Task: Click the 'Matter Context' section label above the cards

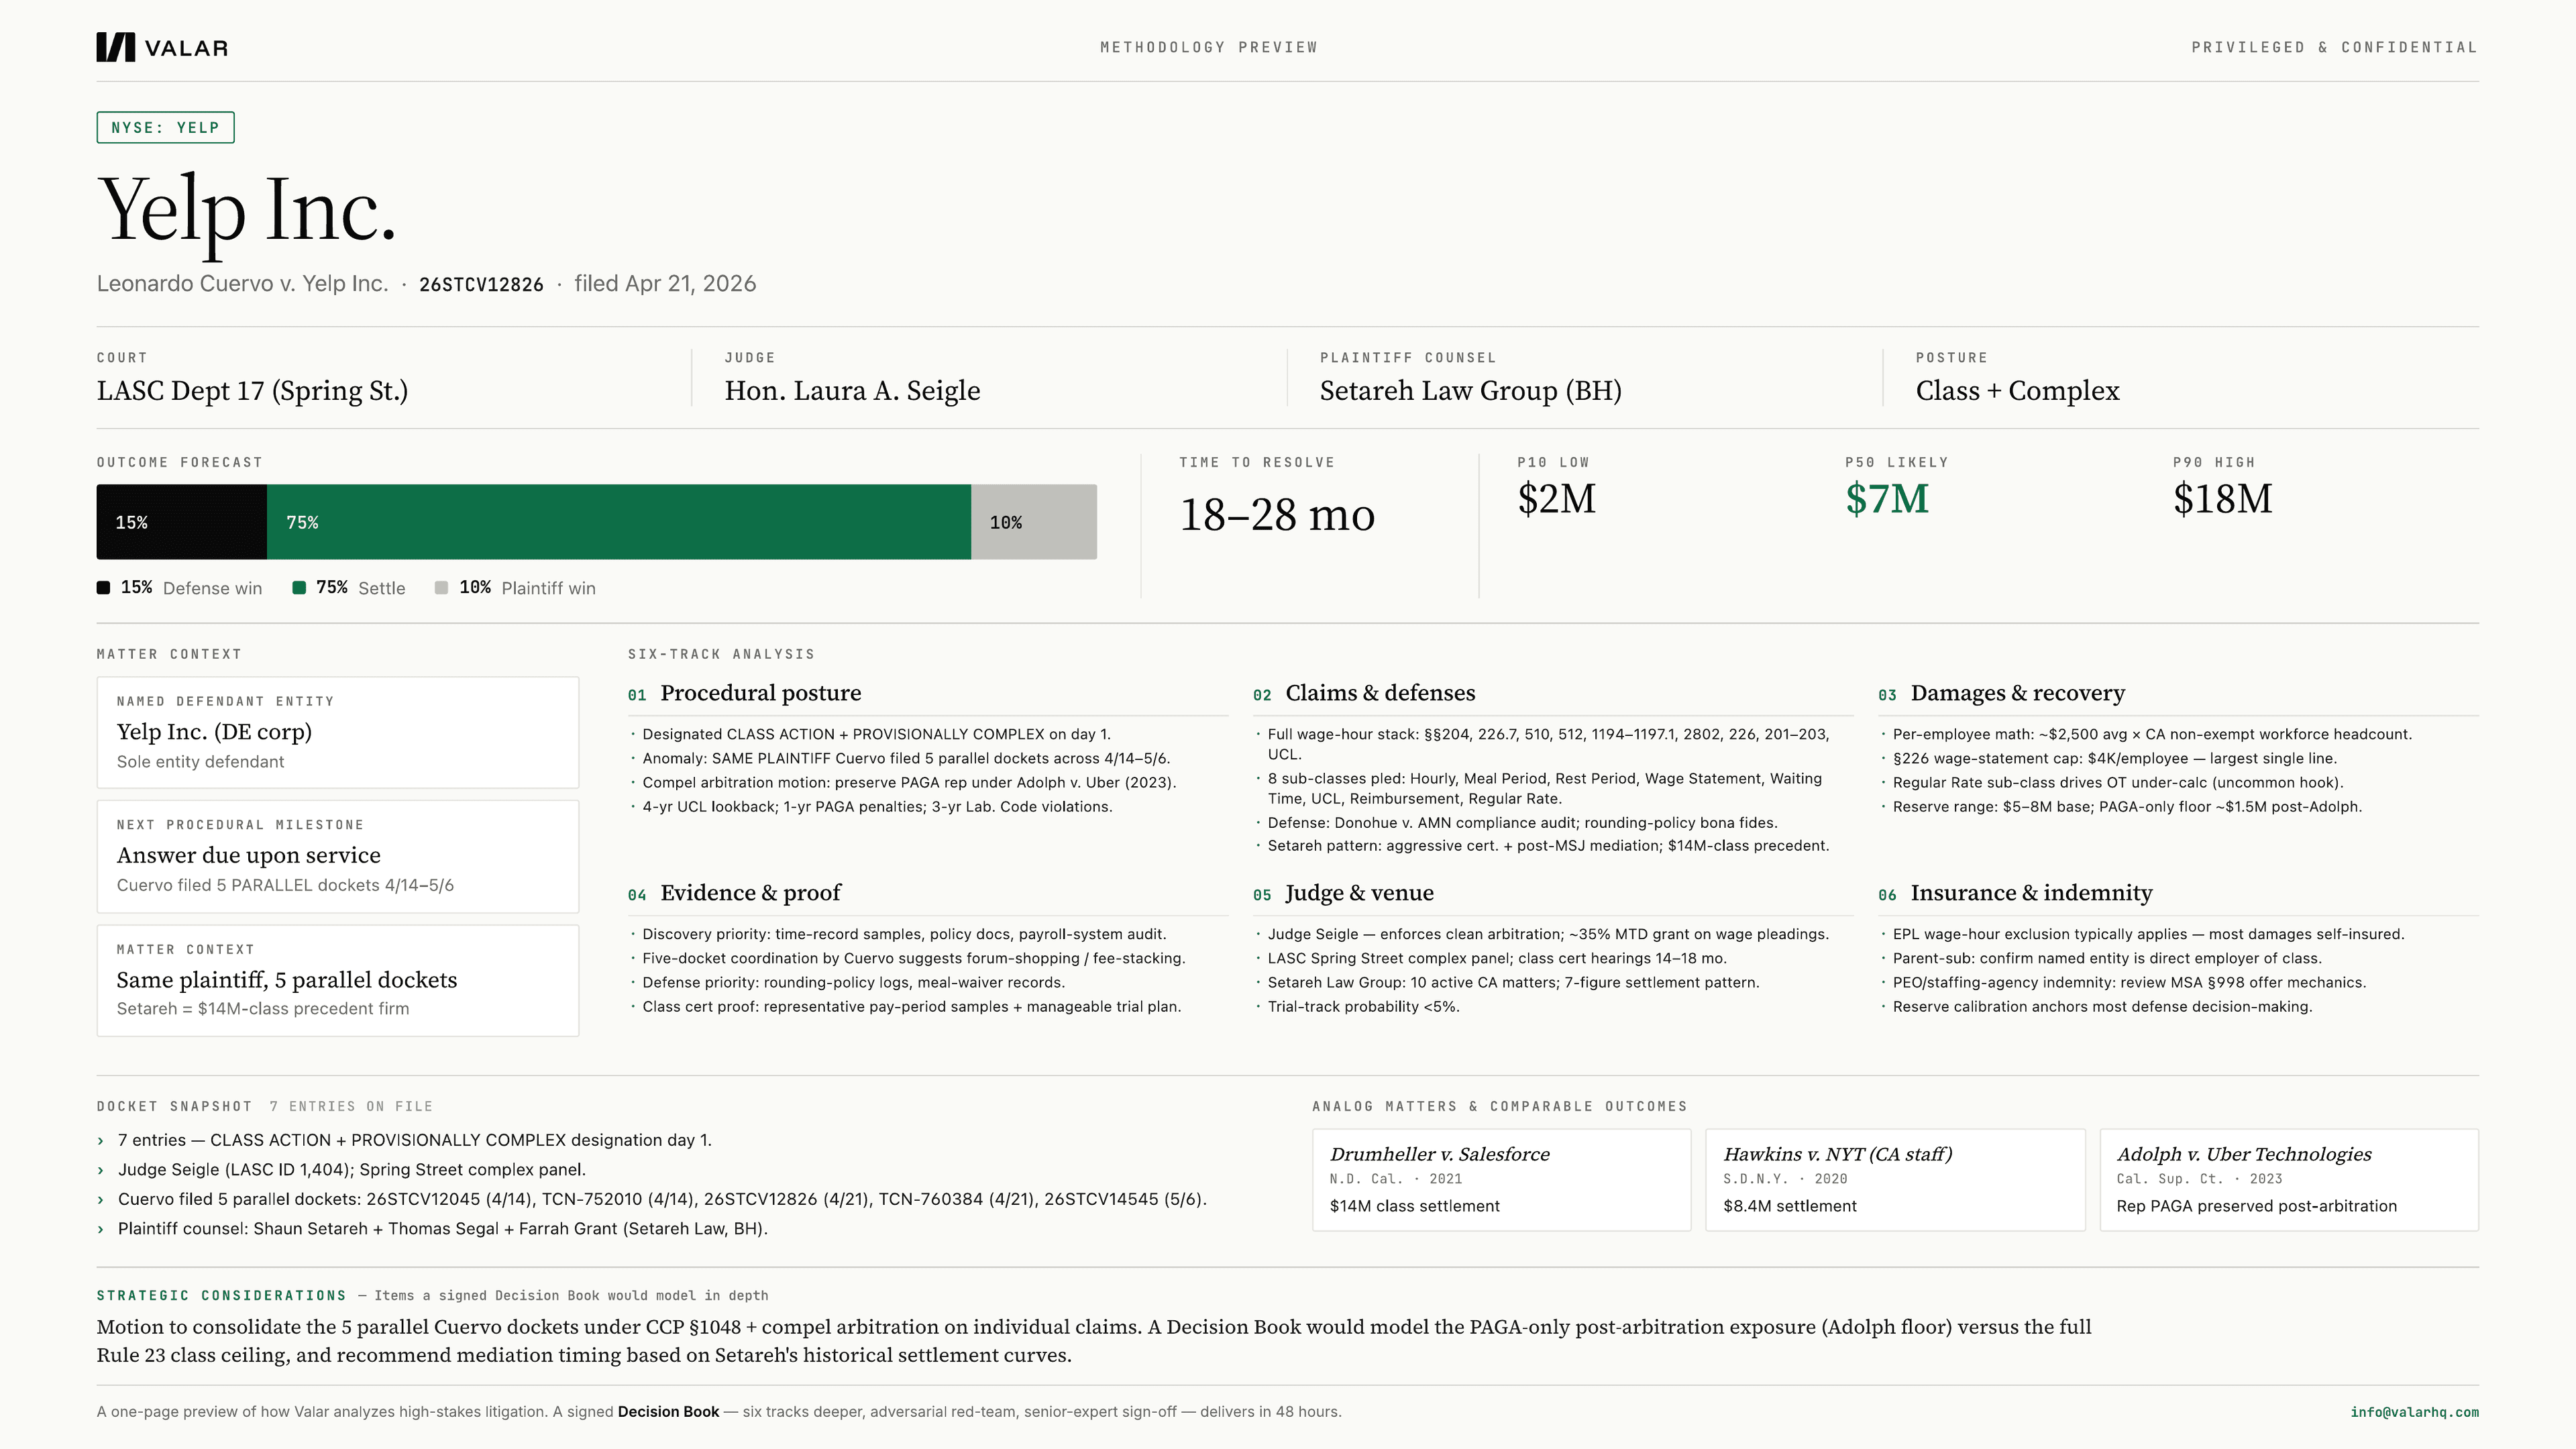Action: (x=169, y=654)
